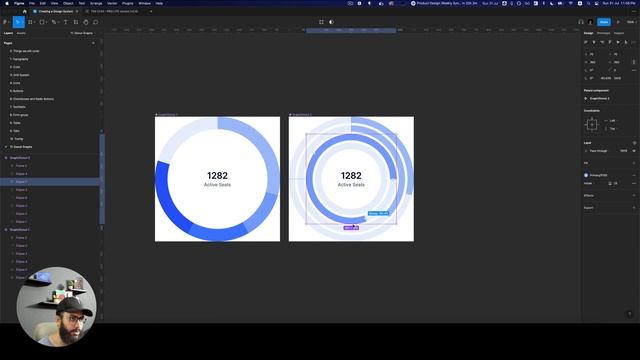Click the headphones audio icon
This screenshot has height=360, width=640.
(x=581, y=22)
